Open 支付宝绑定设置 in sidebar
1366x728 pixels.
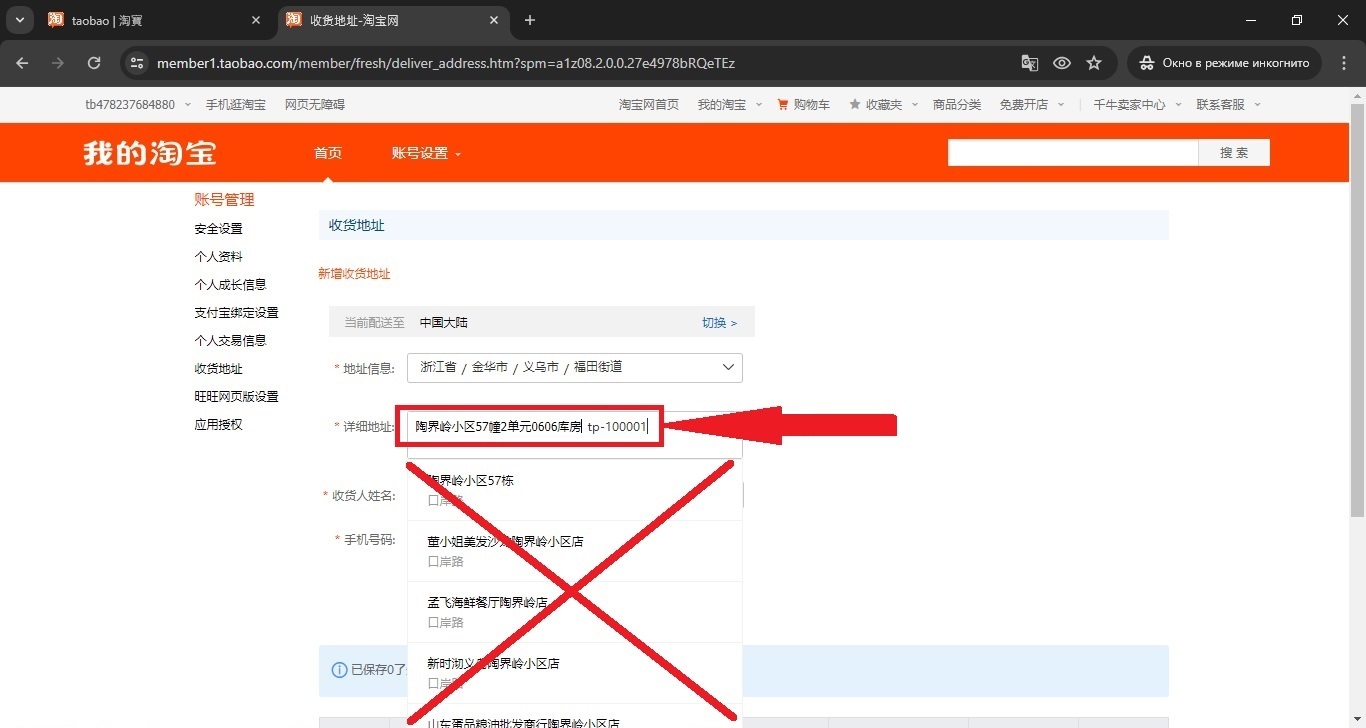pos(236,313)
